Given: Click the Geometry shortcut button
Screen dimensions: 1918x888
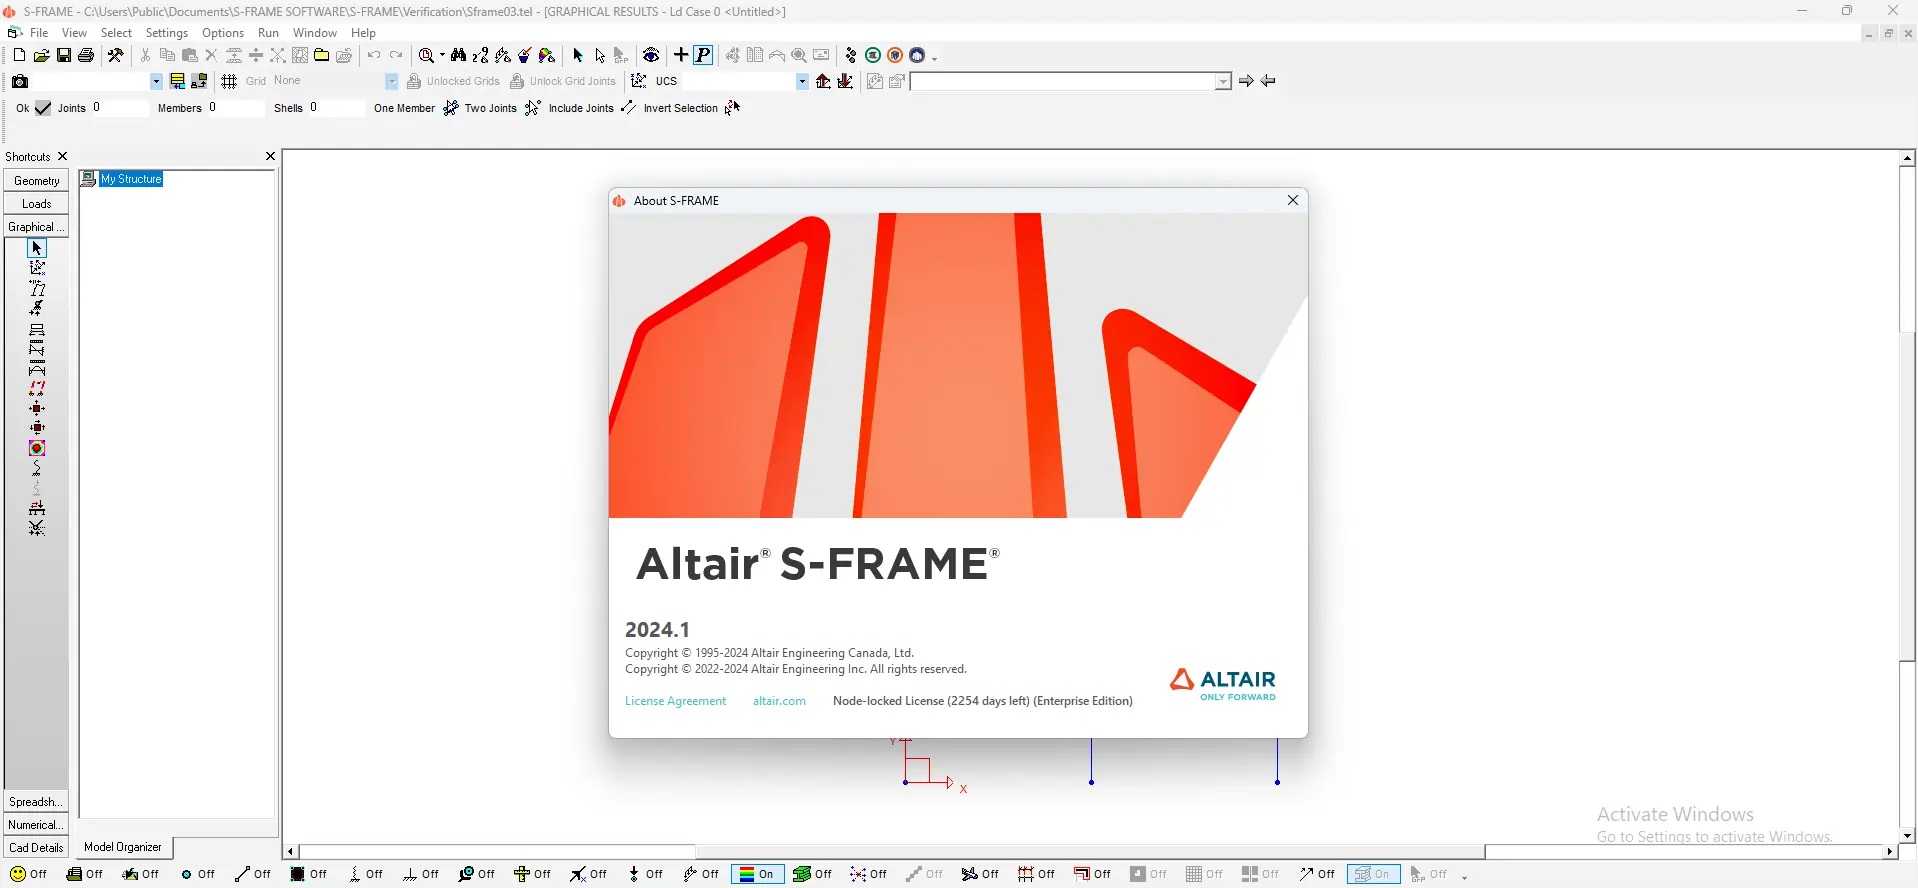Looking at the screenshot, I should tap(37, 181).
